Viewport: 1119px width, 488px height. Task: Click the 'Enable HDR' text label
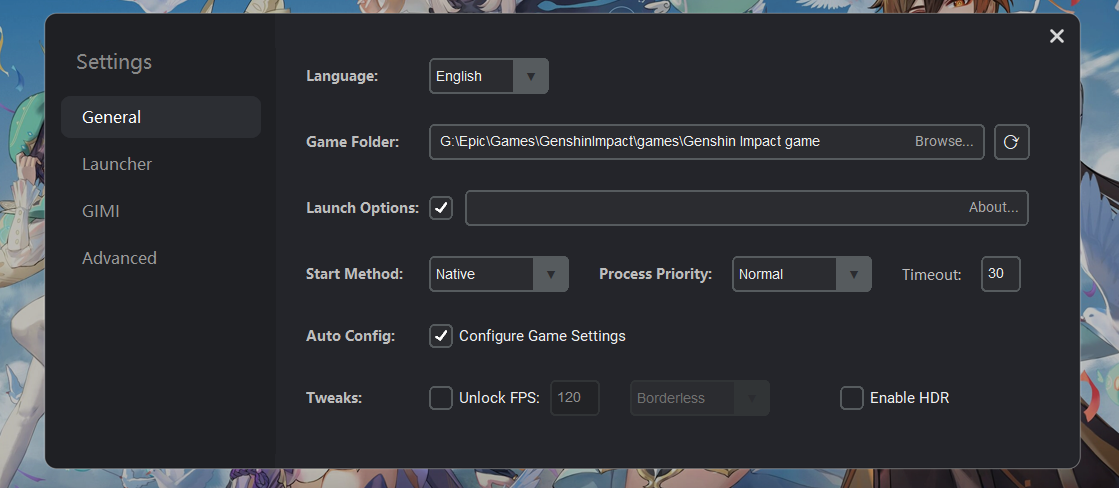909,398
